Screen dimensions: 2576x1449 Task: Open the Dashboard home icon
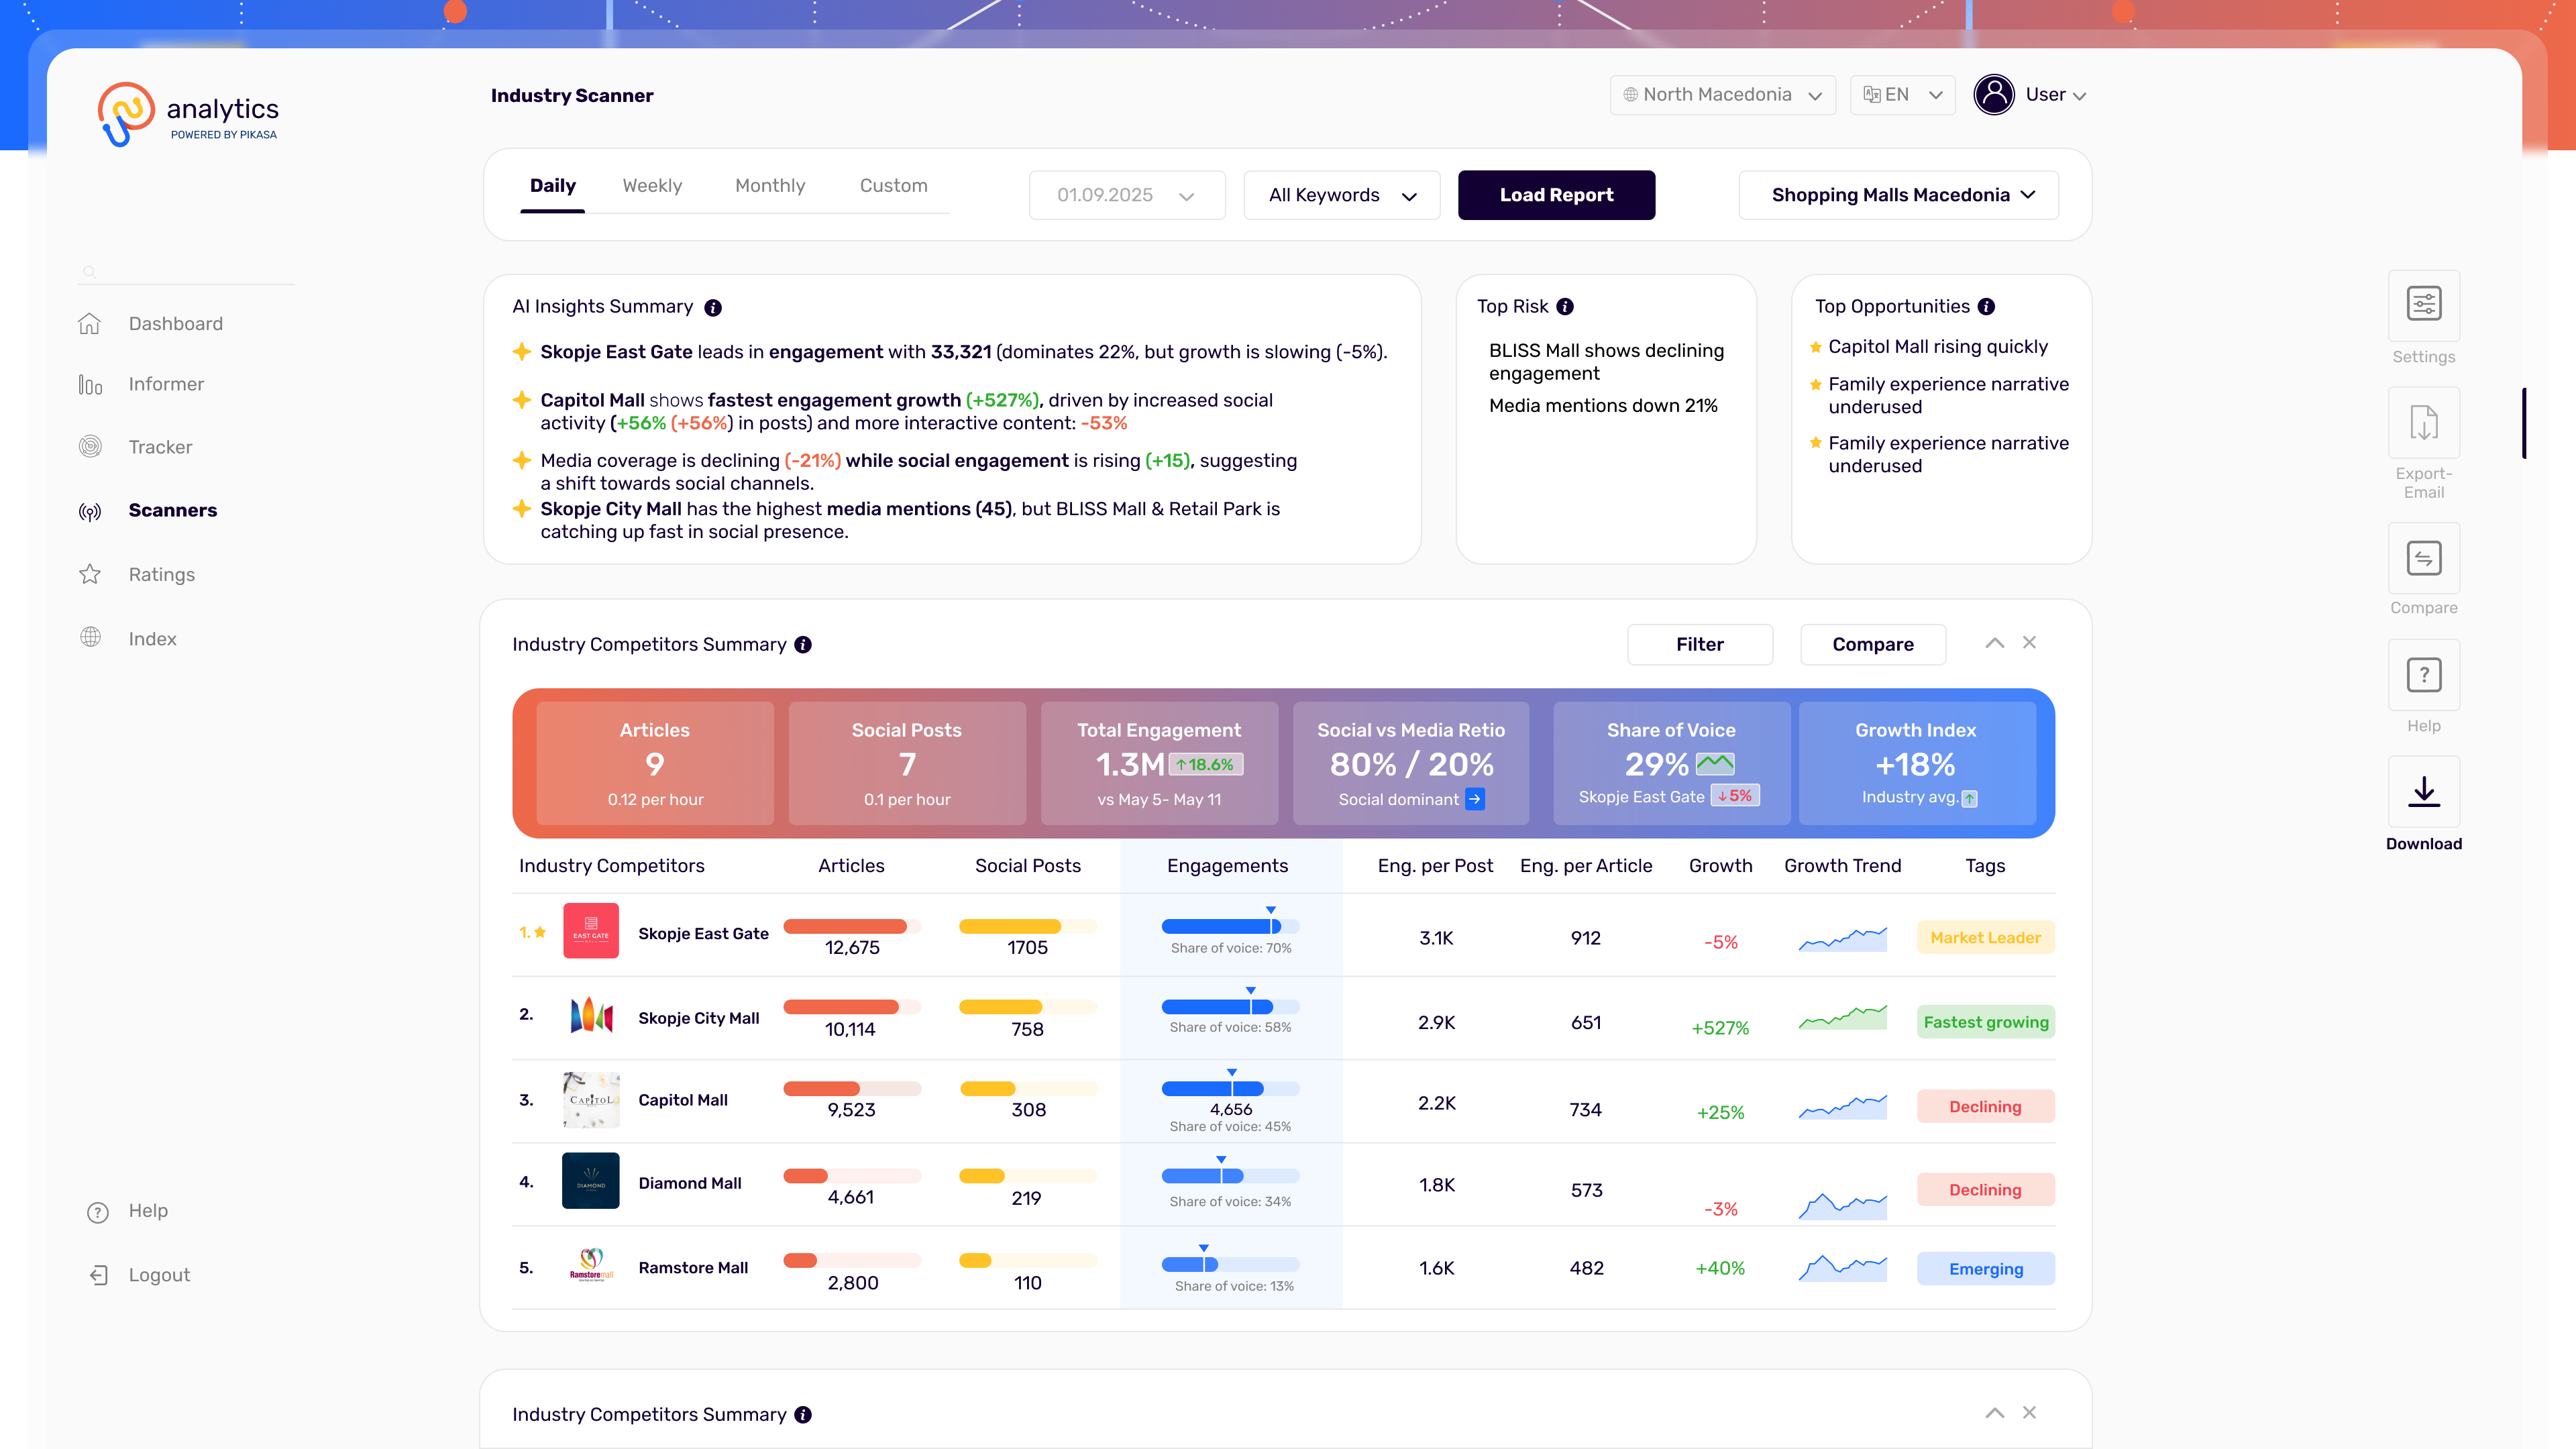(x=90, y=324)
